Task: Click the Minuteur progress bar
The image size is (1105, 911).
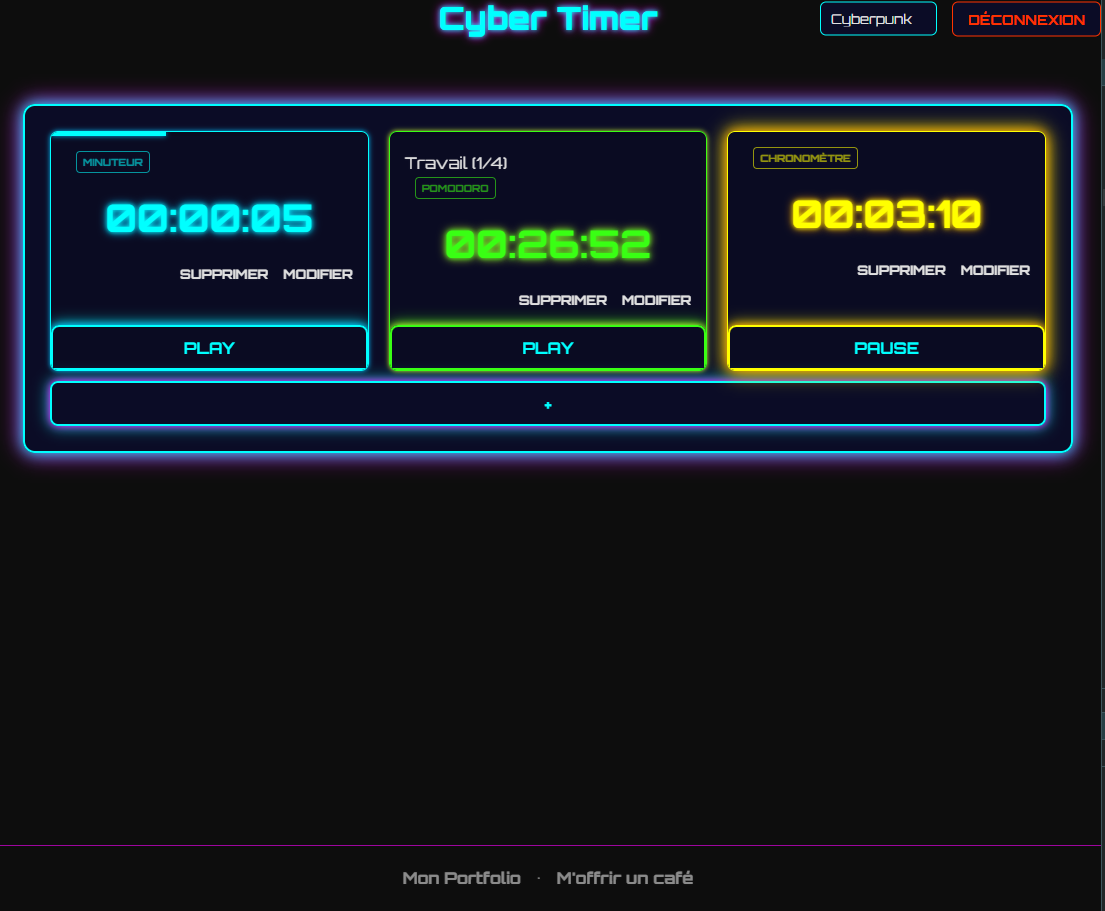Action: [x=110, y=133]
